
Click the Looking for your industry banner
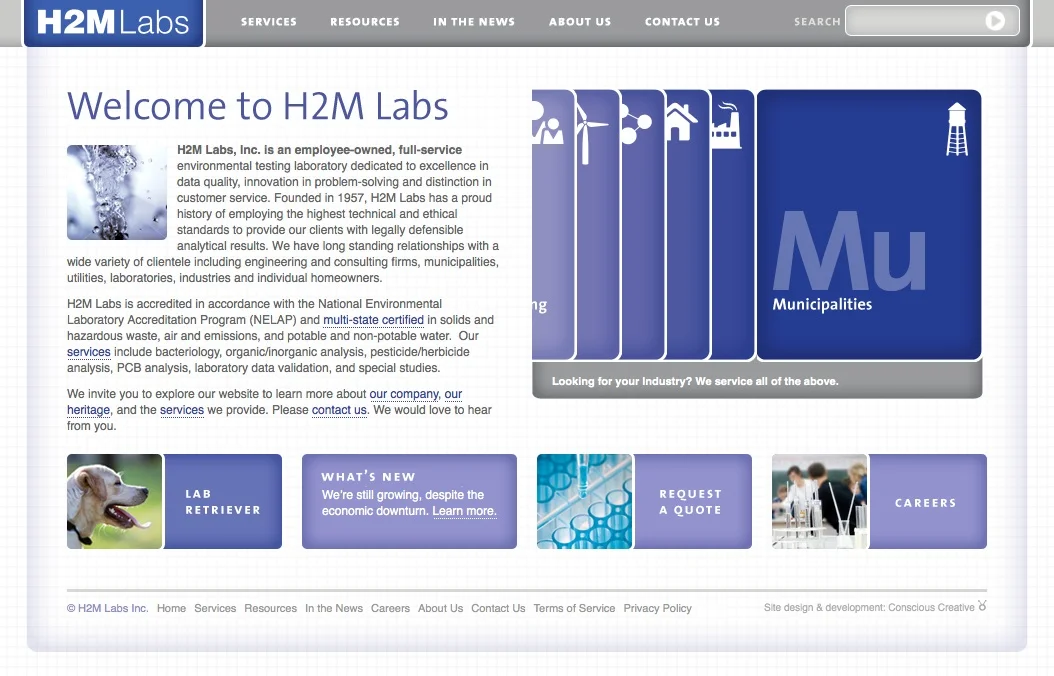[757, 381]
